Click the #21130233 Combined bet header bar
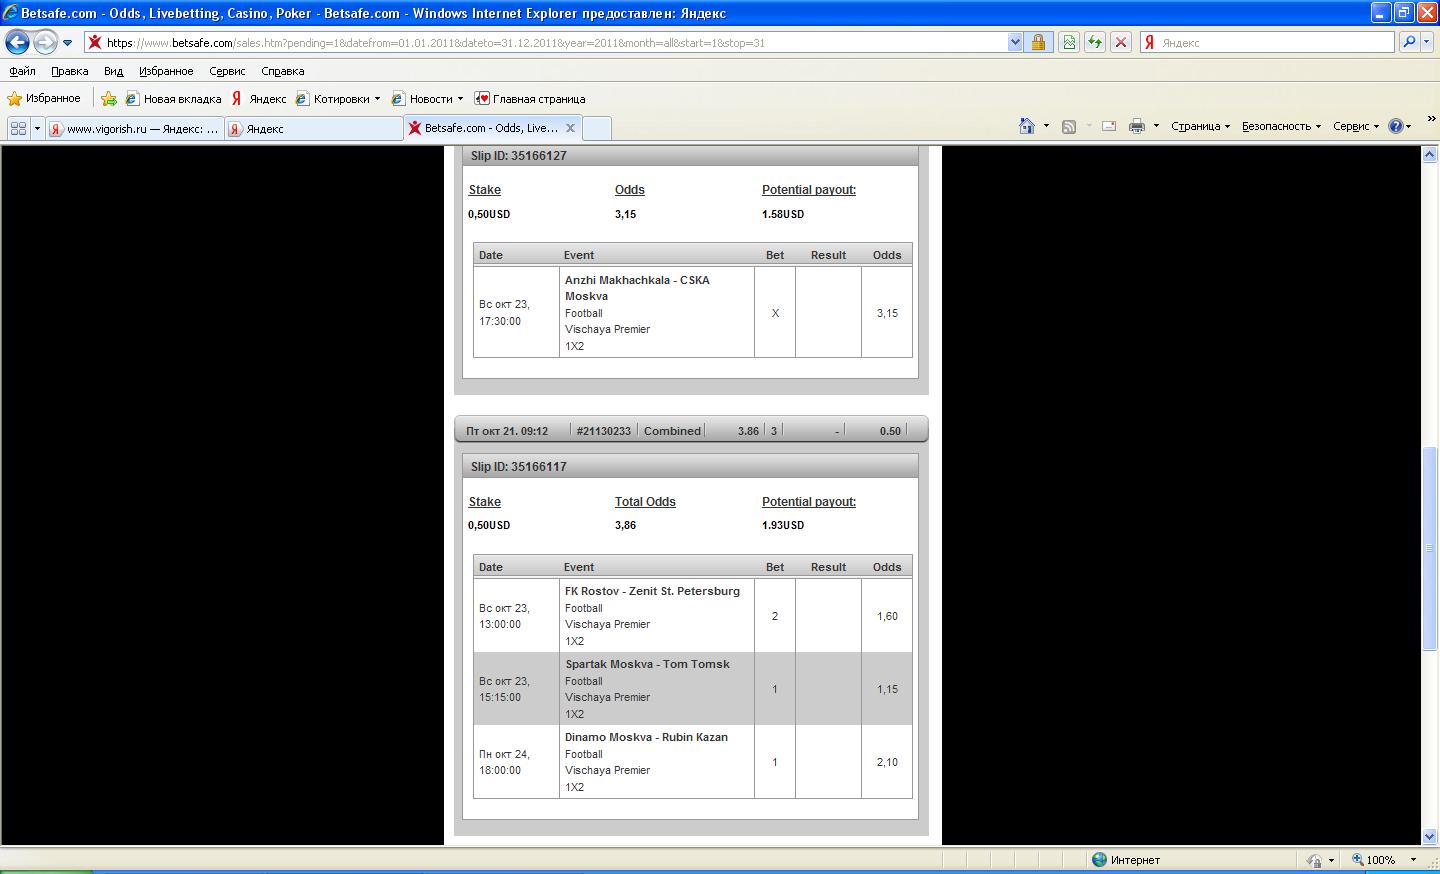The width and height of the screenshot is (1440, 874). coord(691,430)
